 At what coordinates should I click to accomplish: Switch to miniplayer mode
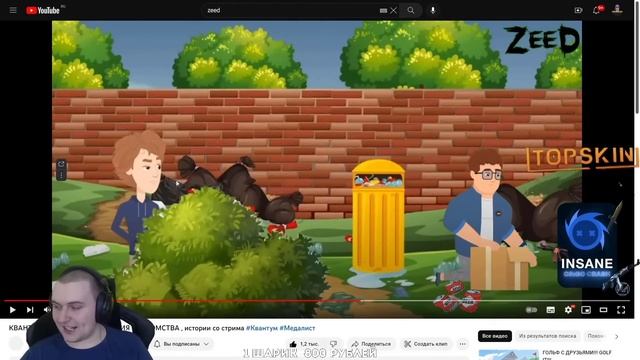click(586, 310)
